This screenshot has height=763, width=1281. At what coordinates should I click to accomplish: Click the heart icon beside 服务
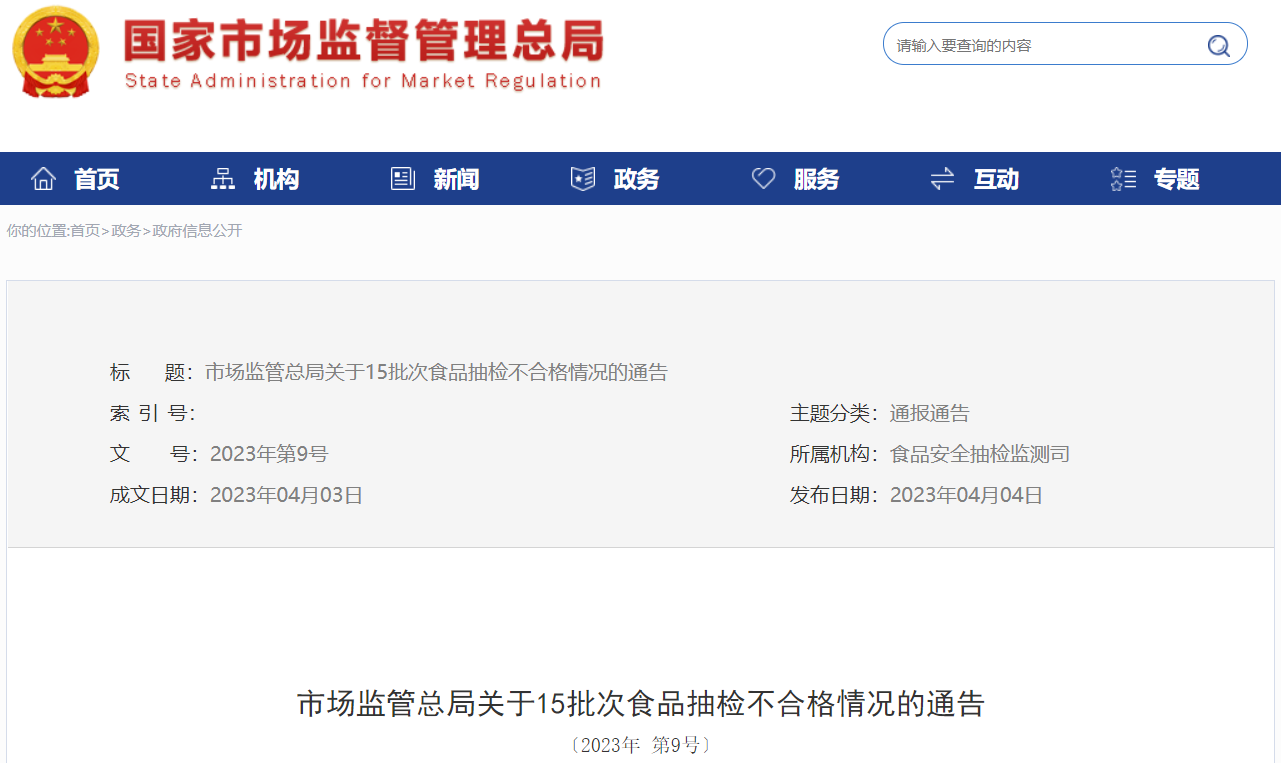tap(763, 179)
